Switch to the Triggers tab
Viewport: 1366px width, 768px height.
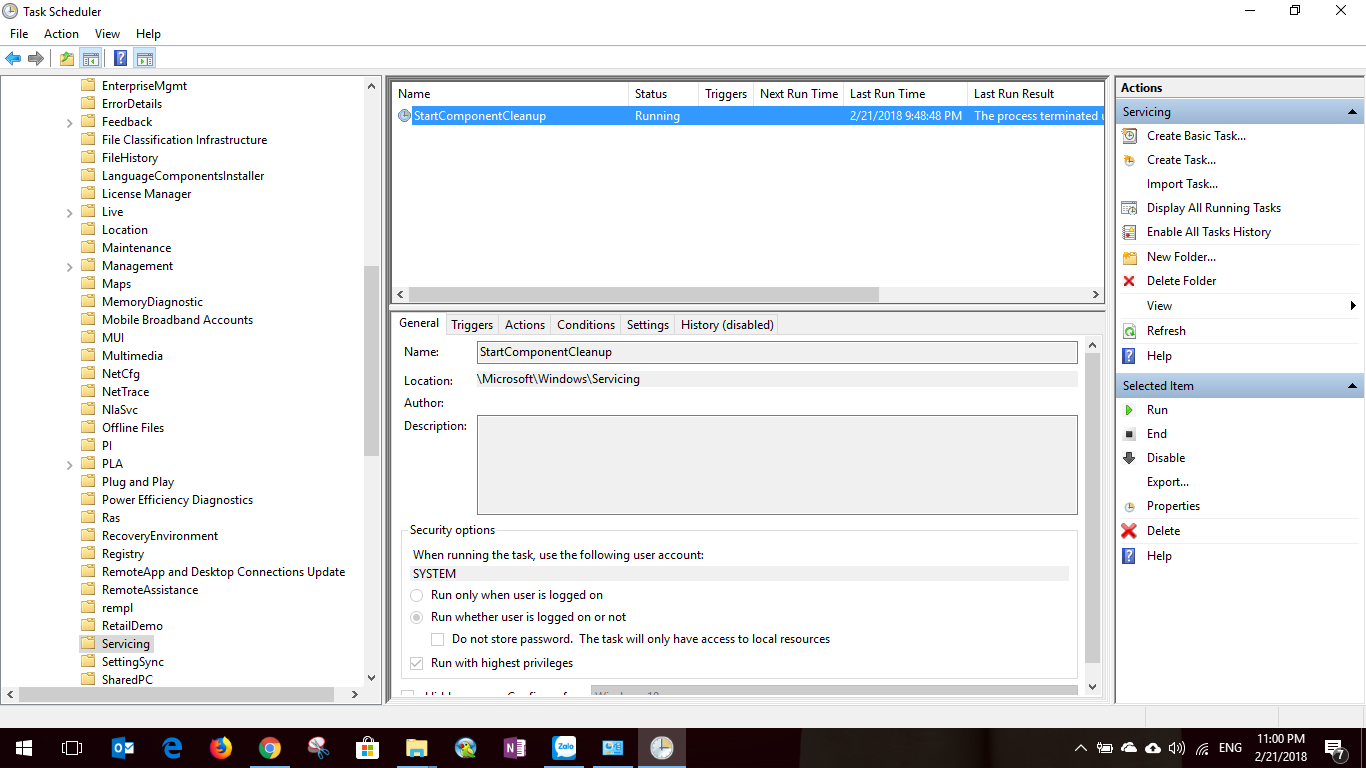[x=471, y=324]
